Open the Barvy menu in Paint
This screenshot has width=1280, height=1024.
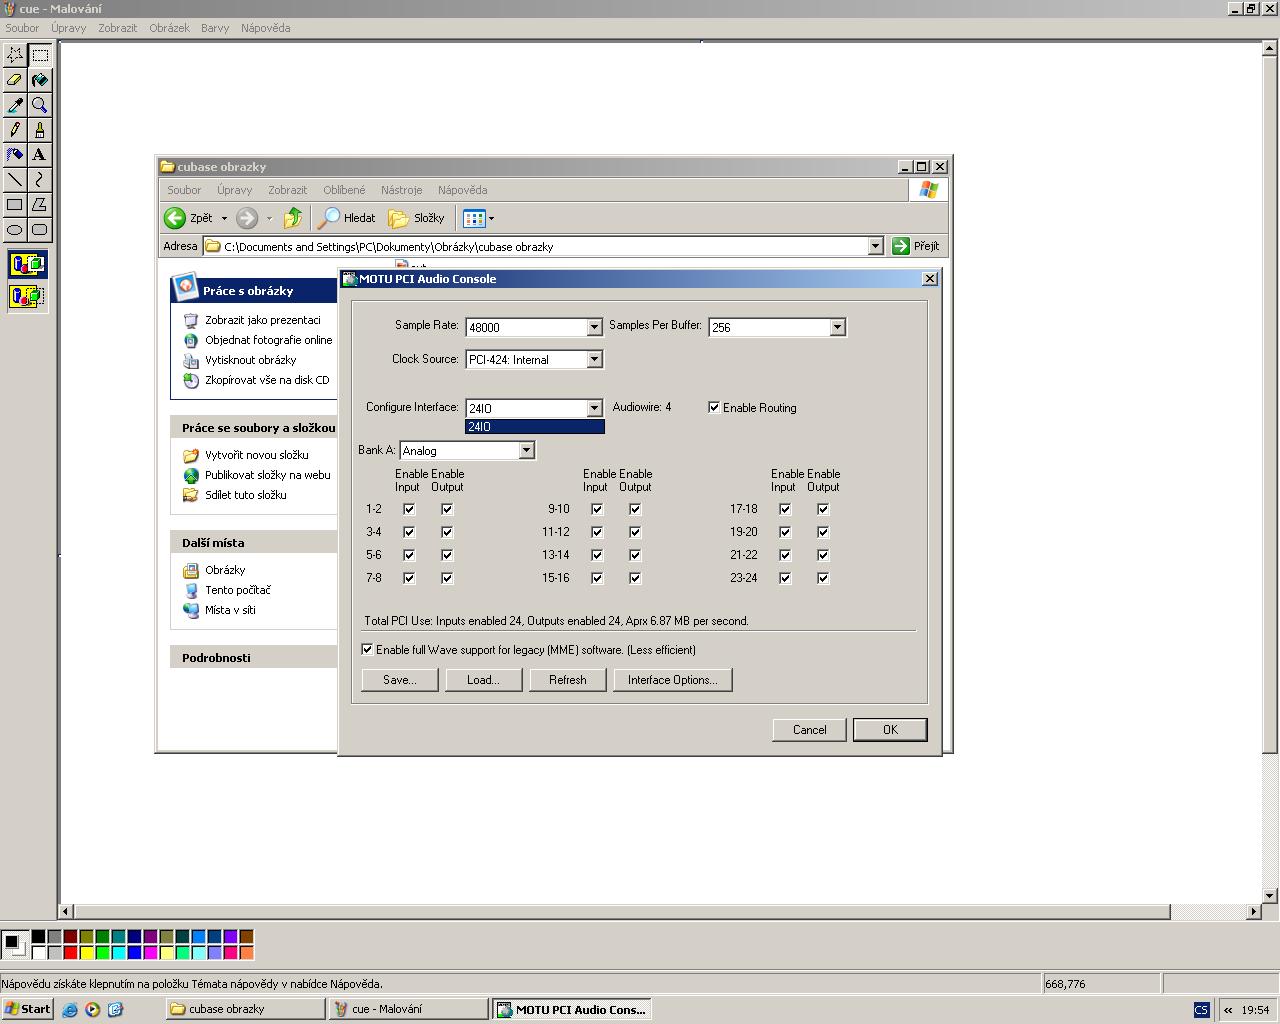click(x=215, y=28)
